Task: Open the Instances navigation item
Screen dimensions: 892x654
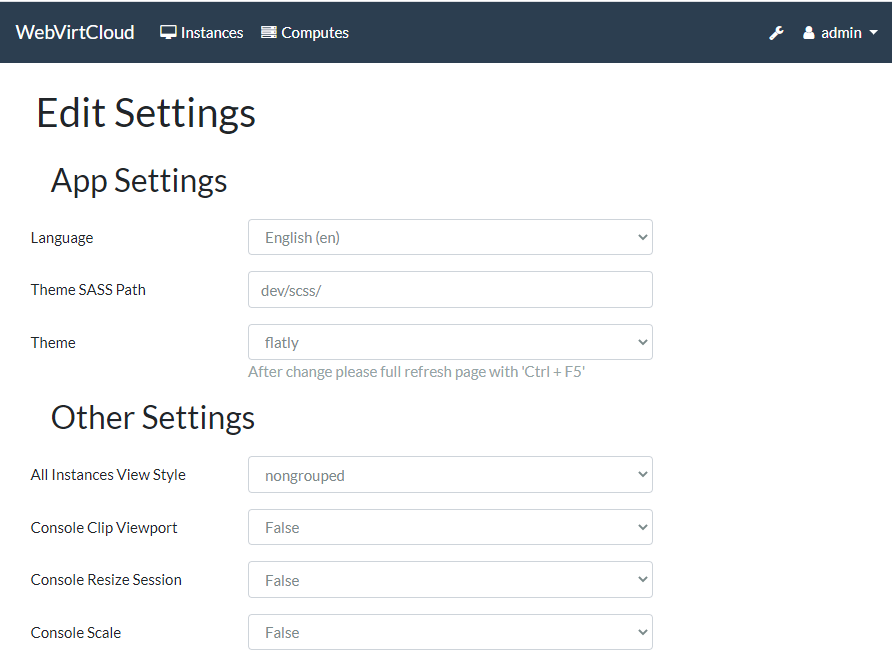Action: (212, 32)
